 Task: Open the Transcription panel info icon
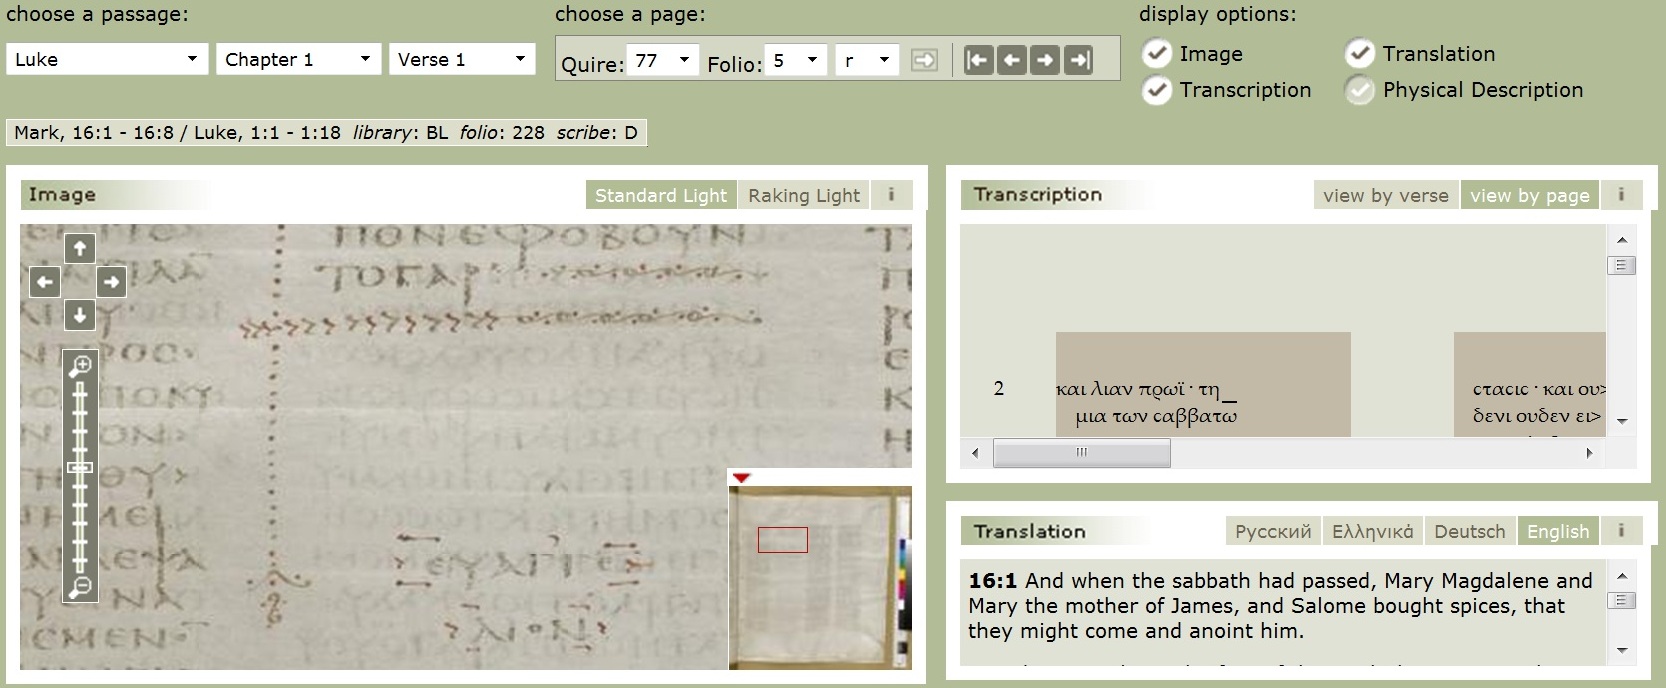coord(1622,195)
